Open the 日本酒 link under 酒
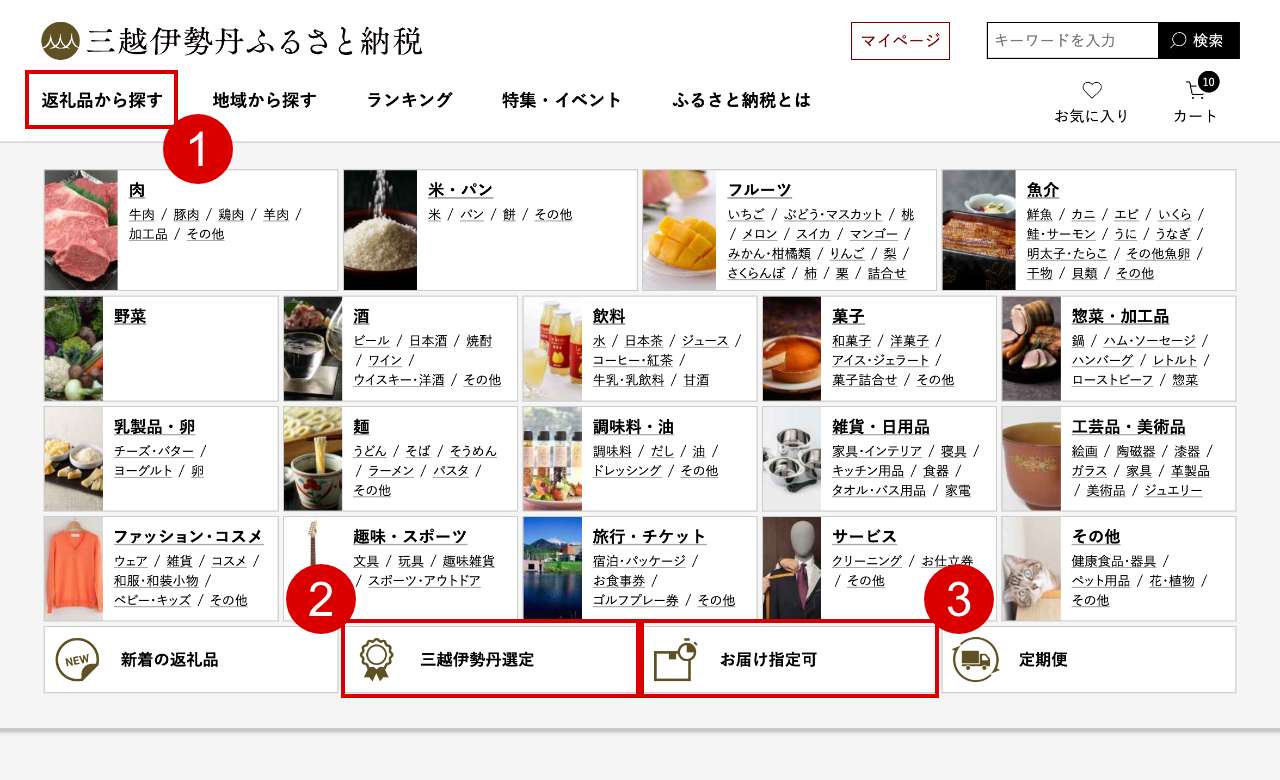Viewport: 1280px width, 780px height. point(428,341)
